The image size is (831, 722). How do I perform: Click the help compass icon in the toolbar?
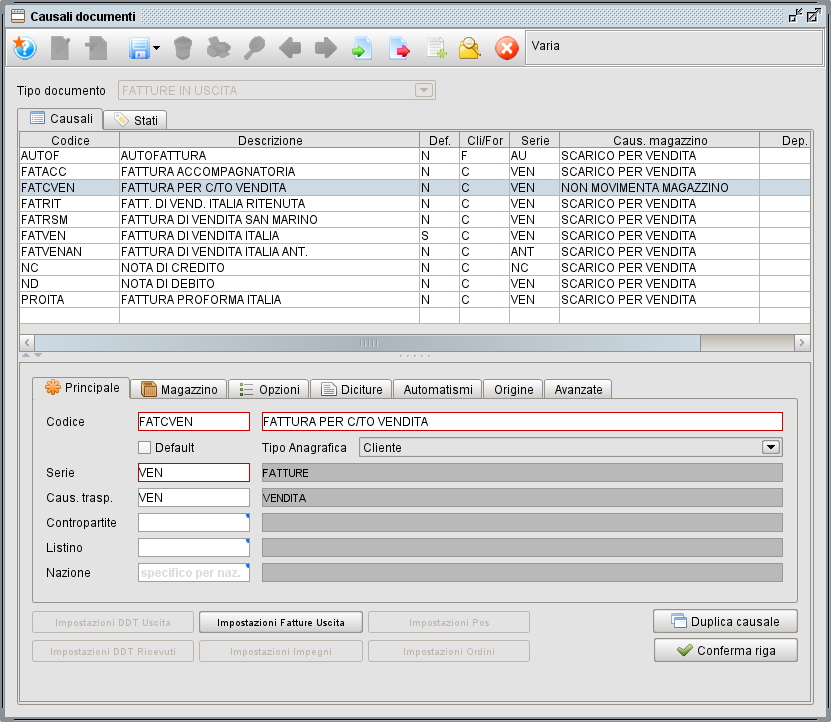point(24,48)
